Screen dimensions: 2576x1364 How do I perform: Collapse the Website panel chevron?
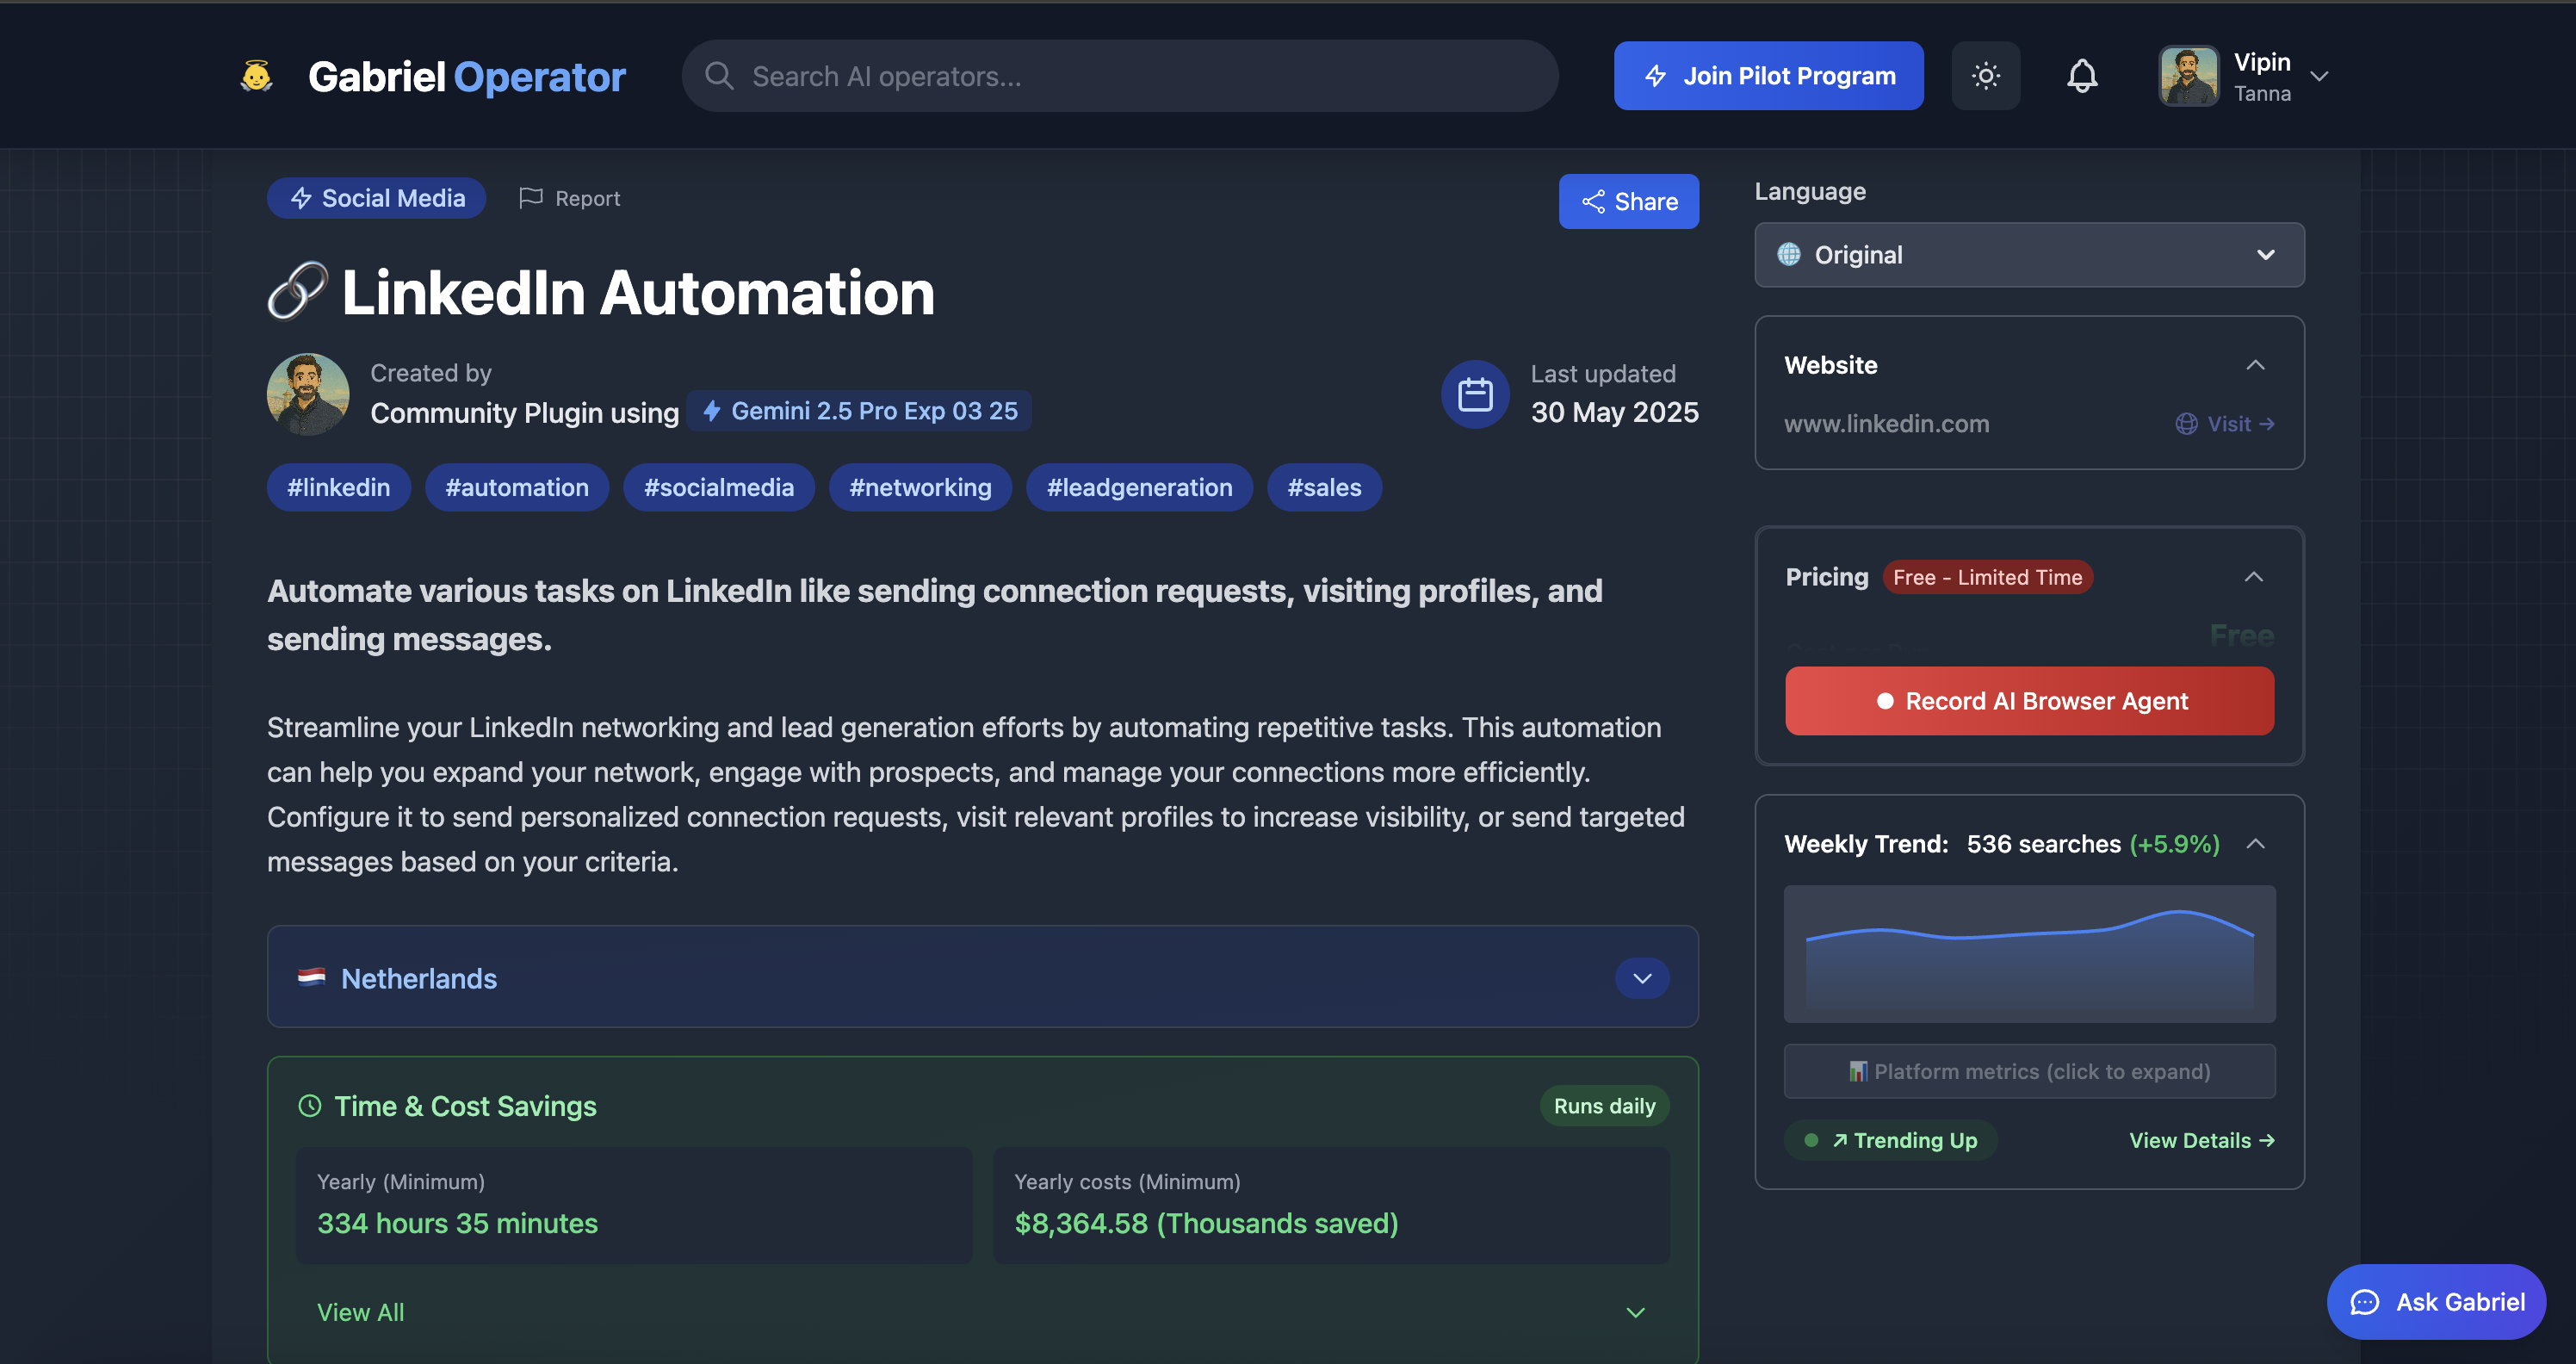(x=2255, y=366)
